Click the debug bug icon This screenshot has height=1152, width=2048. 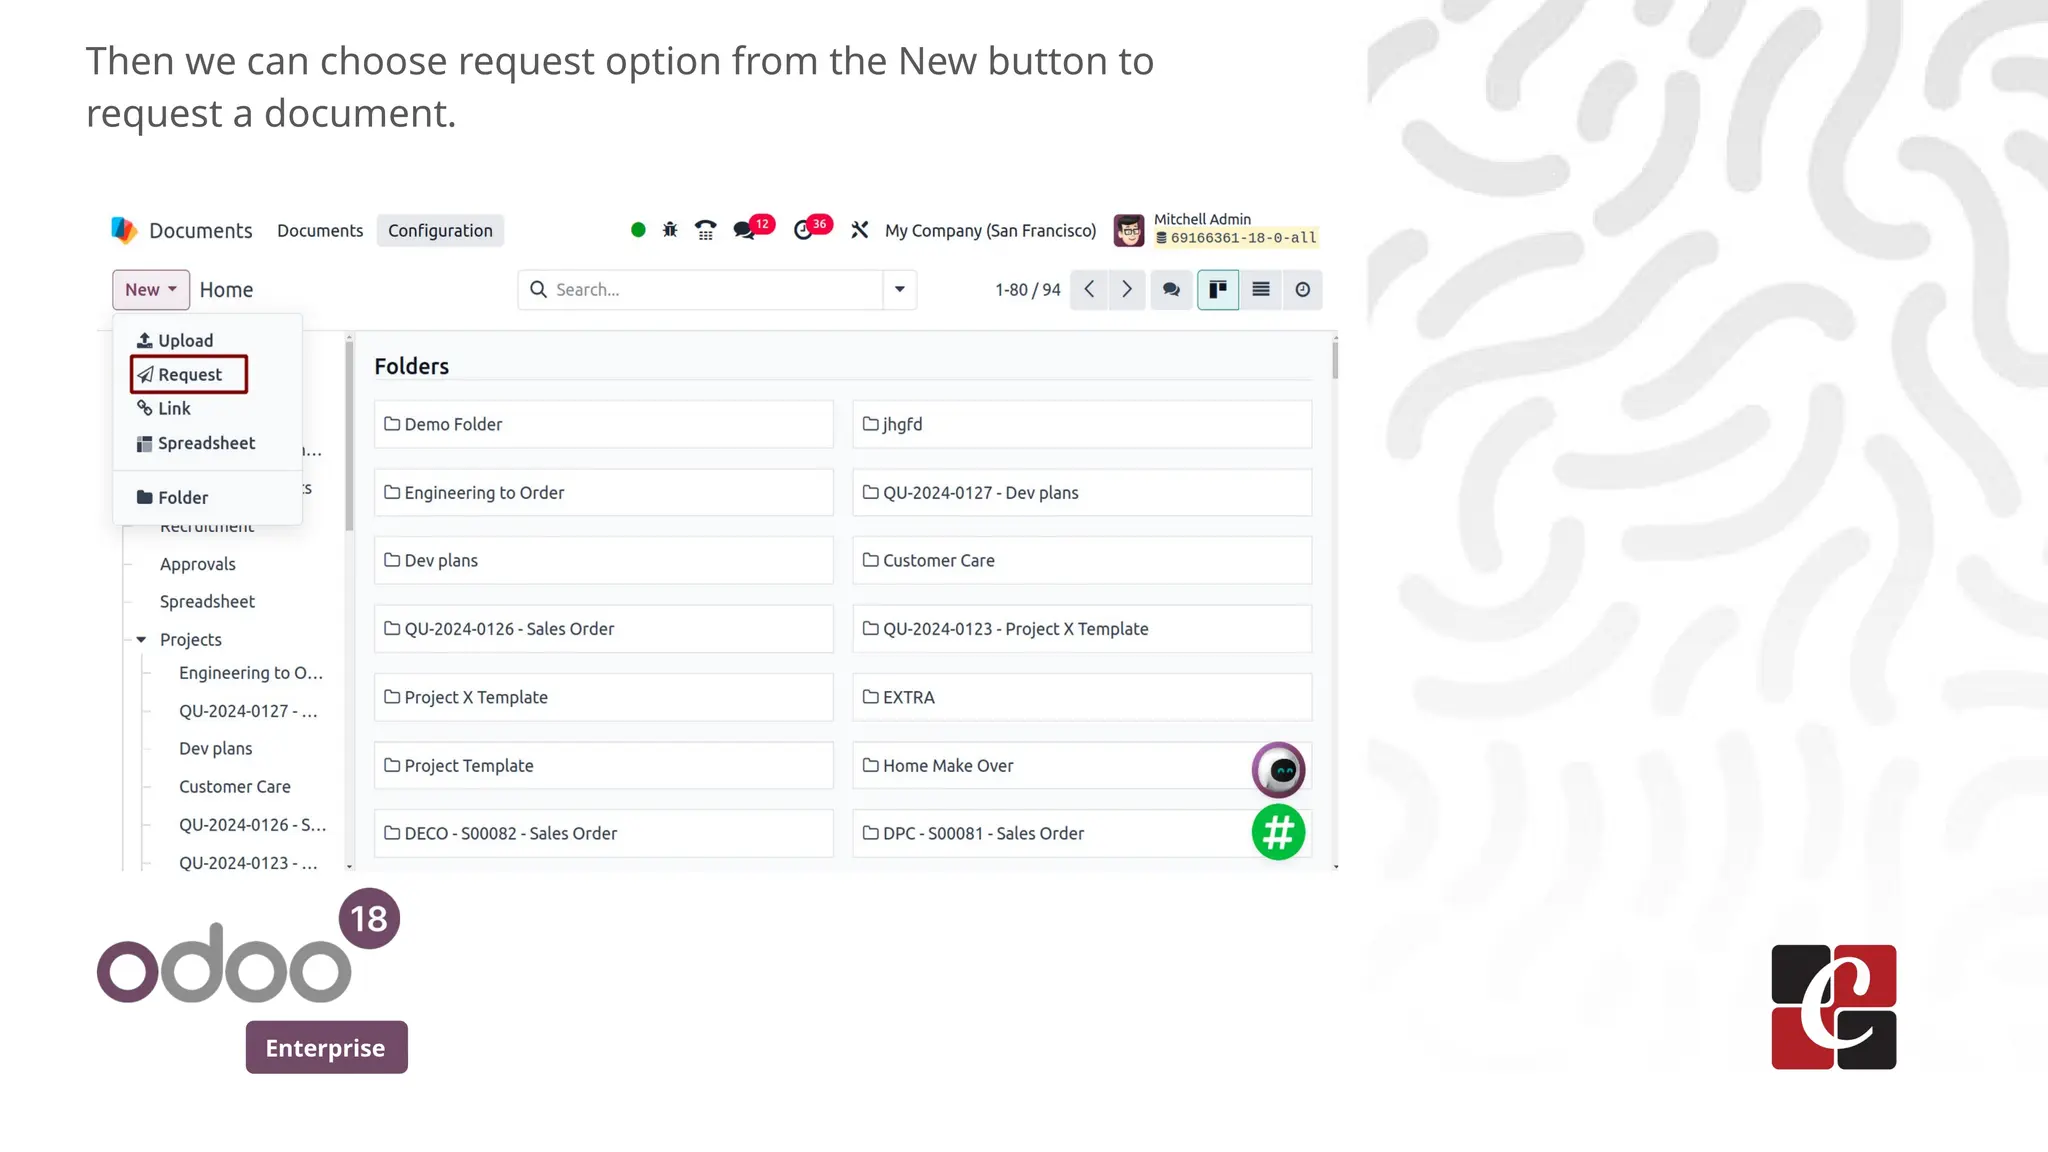670,230
